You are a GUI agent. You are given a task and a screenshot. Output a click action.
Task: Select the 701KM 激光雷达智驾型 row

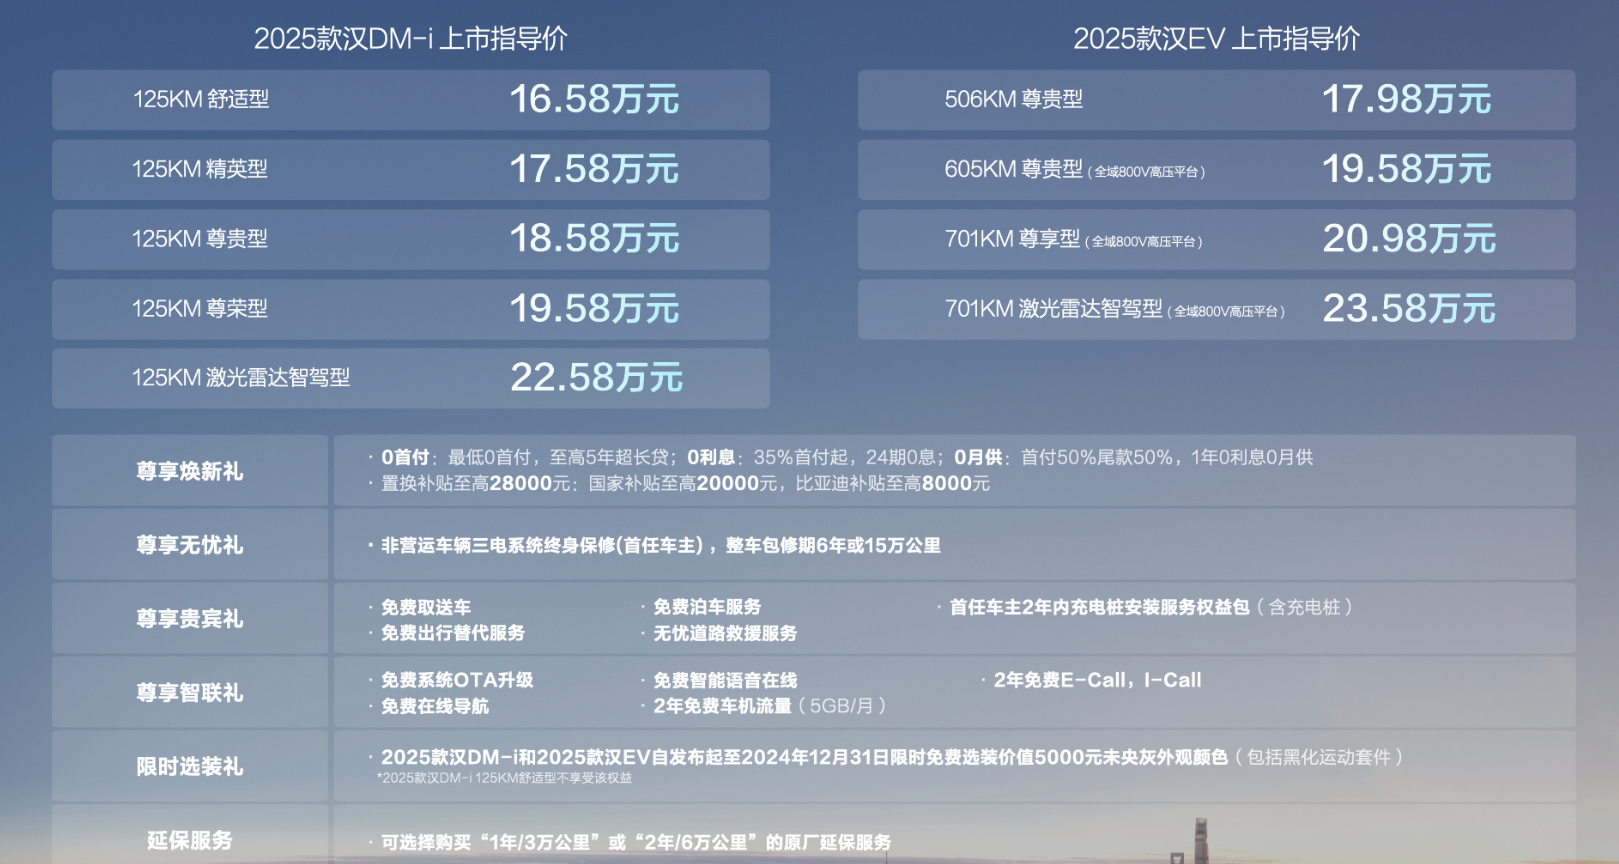1215,309
